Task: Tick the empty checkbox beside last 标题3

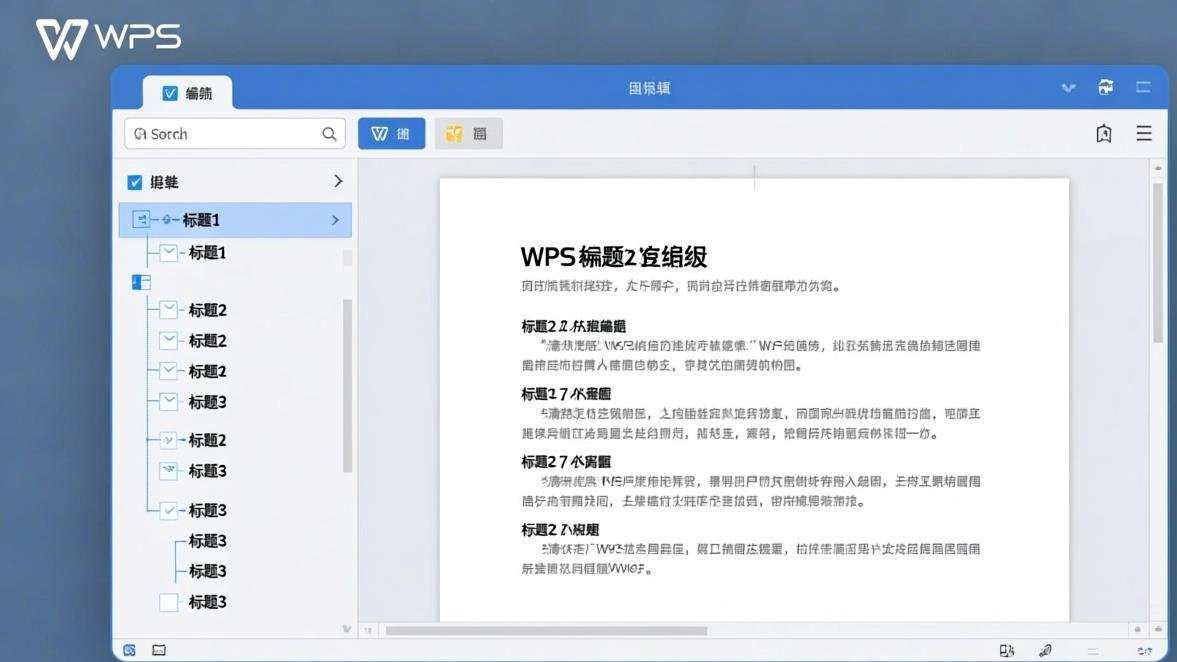Action: coord(169,602)
